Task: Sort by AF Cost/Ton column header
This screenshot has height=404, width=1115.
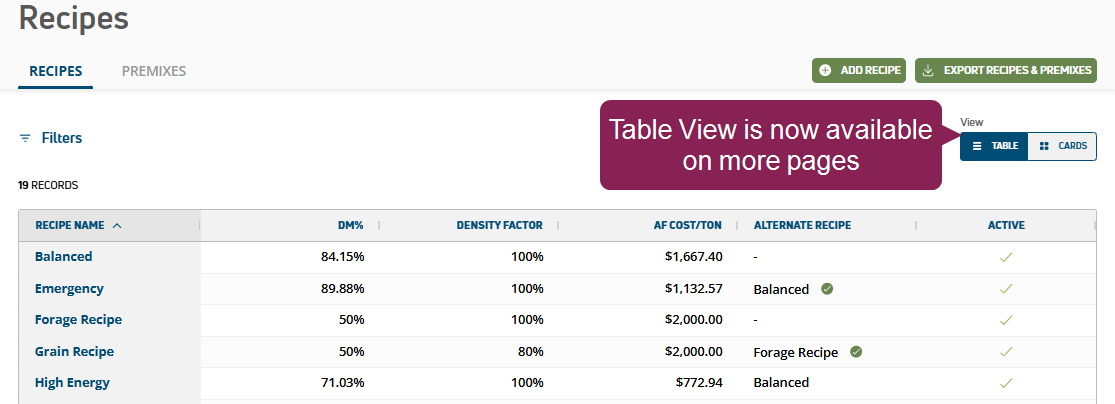Action: [x=688, y=226]
